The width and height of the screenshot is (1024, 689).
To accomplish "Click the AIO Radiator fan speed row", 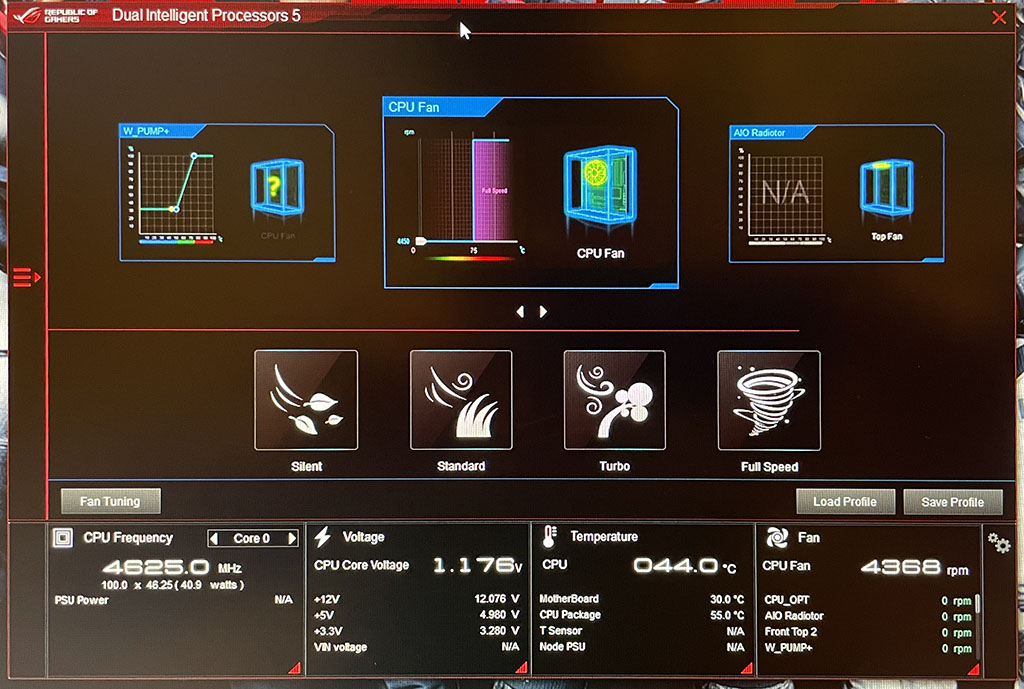I will coord(868,616).
